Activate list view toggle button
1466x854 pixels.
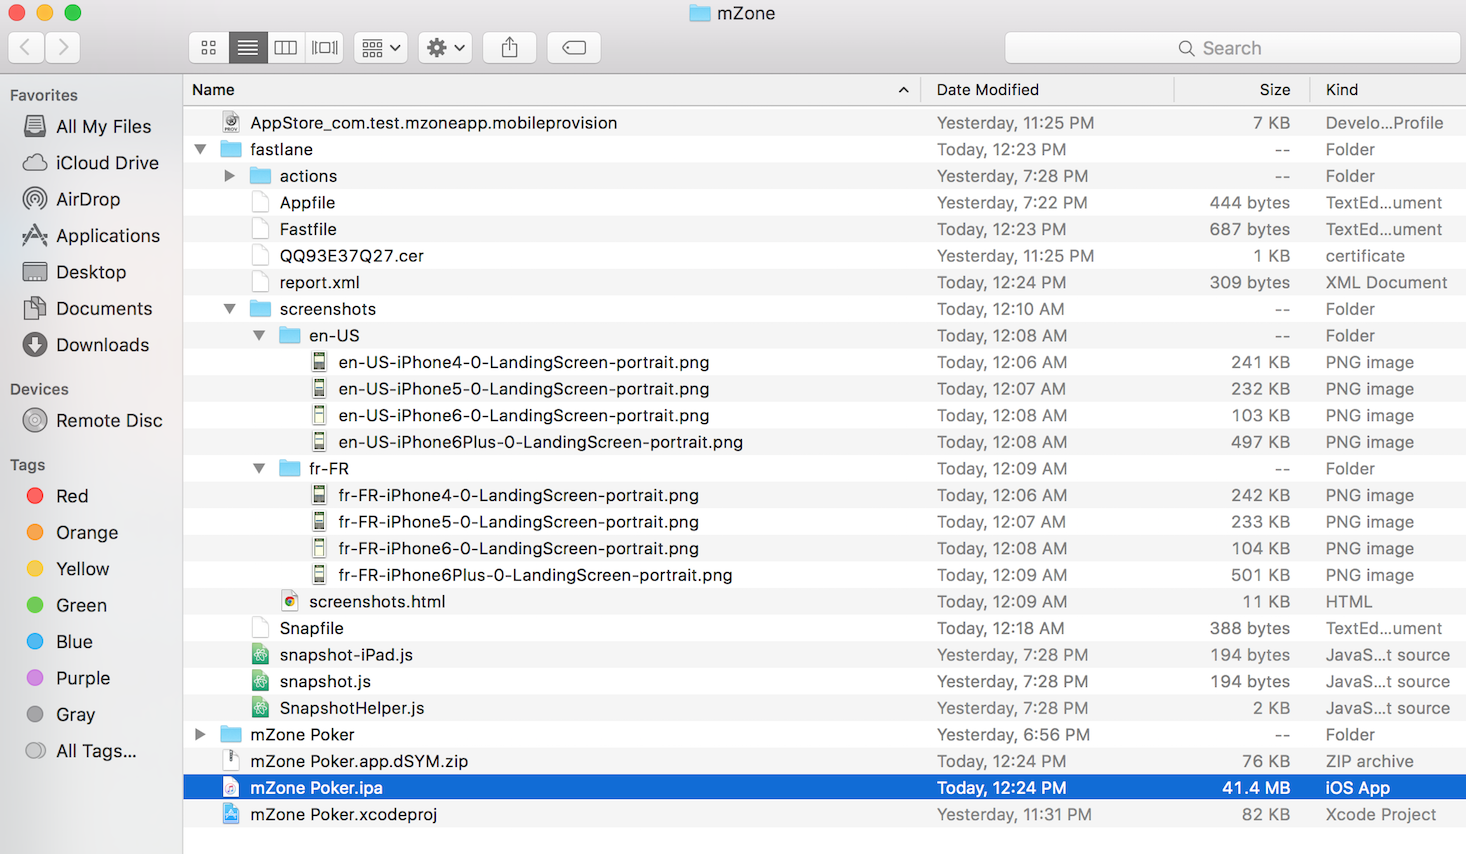(248, 47)
